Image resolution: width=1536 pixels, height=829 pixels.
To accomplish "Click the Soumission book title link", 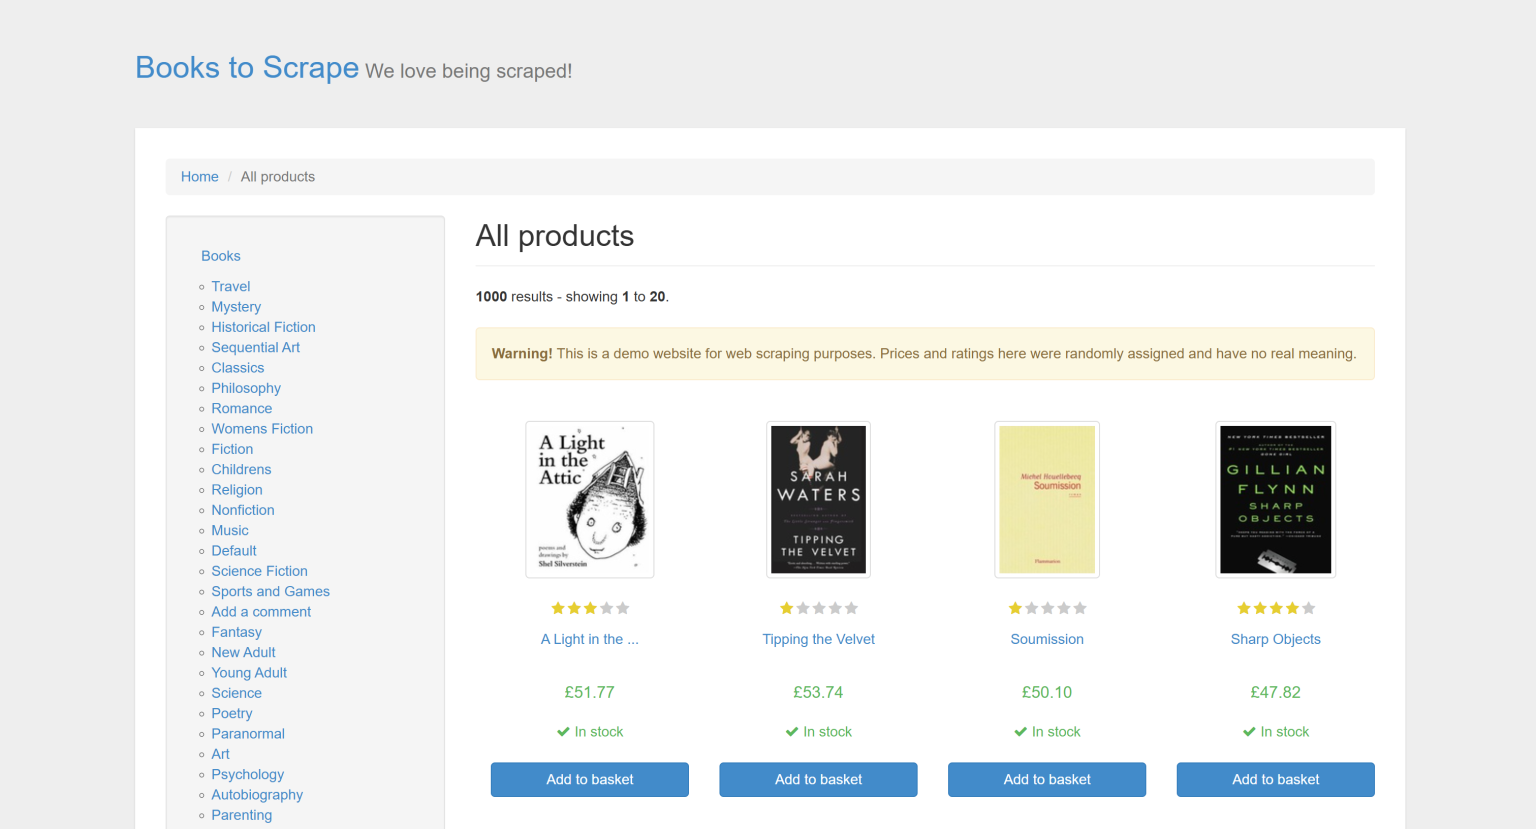I will (1047, 638).
